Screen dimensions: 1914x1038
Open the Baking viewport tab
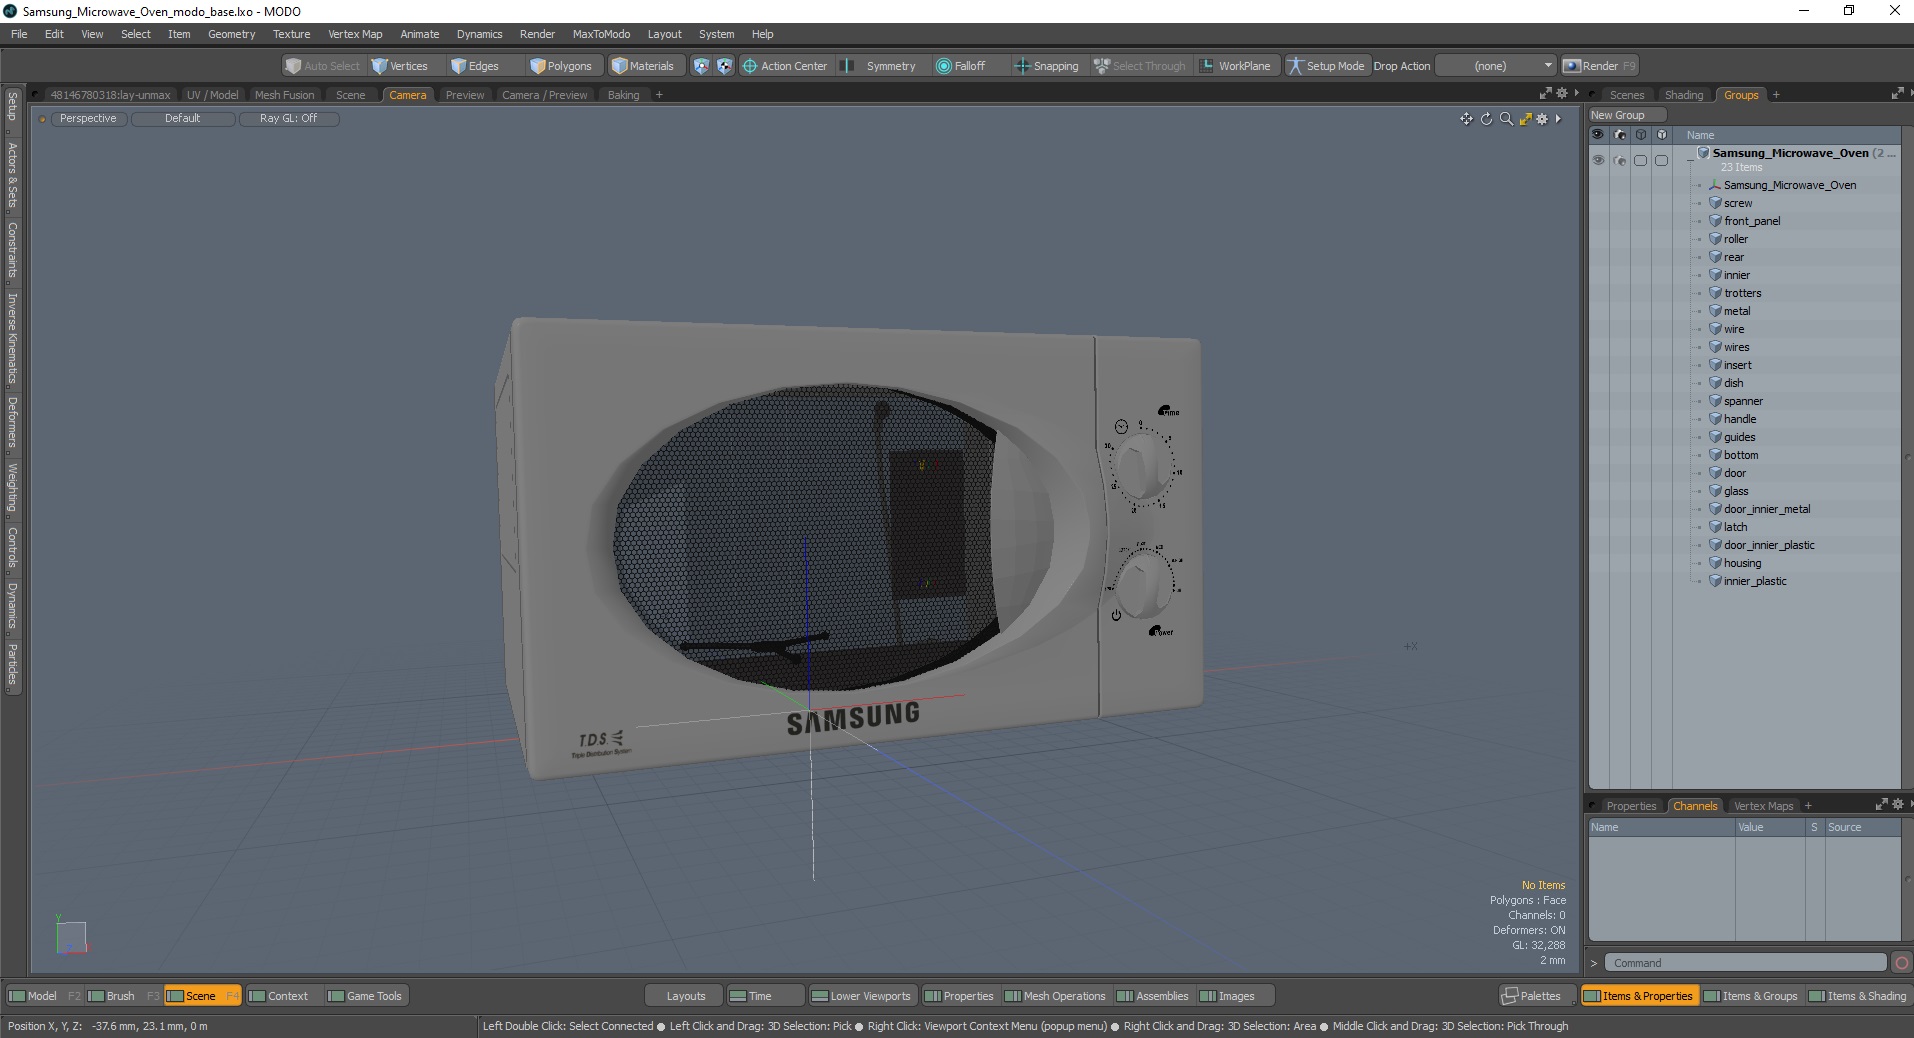pos(624,95)
